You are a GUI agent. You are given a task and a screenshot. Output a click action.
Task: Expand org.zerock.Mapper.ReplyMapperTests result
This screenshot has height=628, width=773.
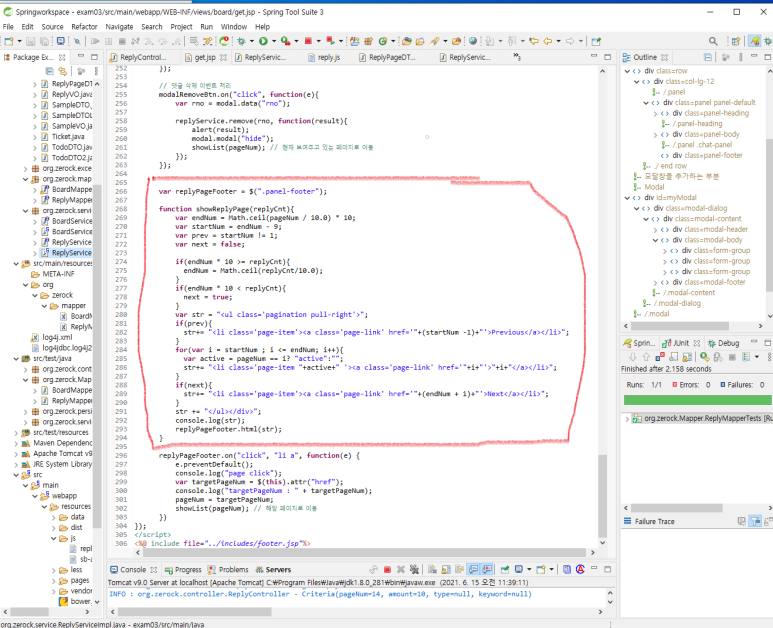point(627,419)
